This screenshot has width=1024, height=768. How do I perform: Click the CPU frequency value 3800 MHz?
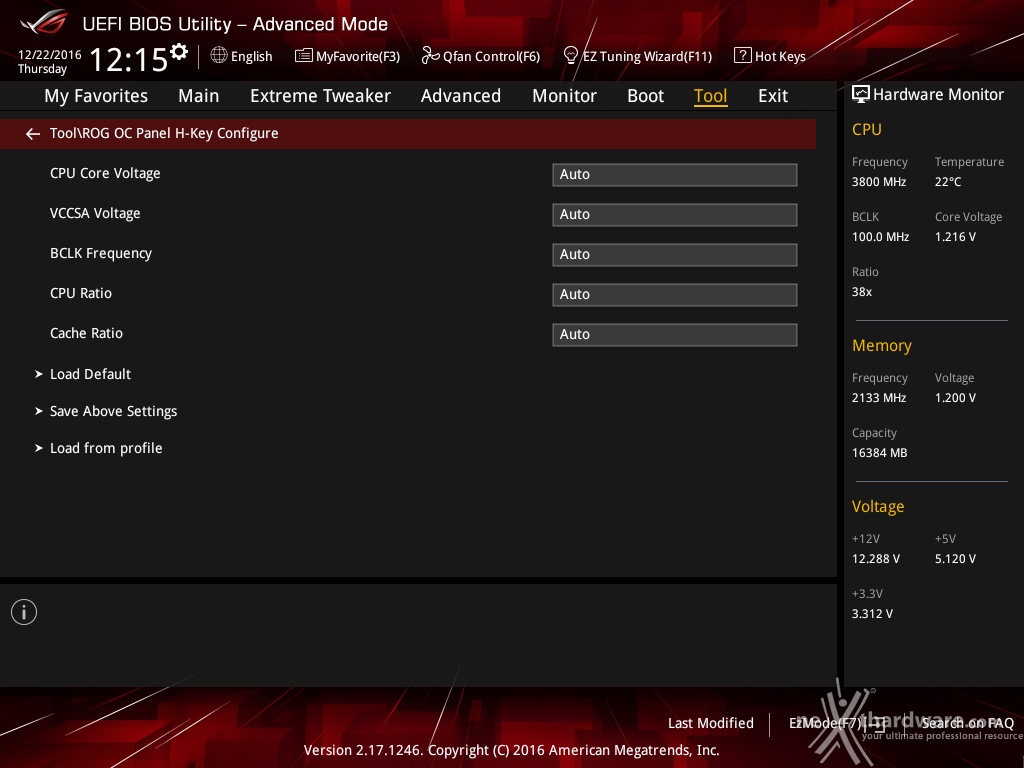879,182
